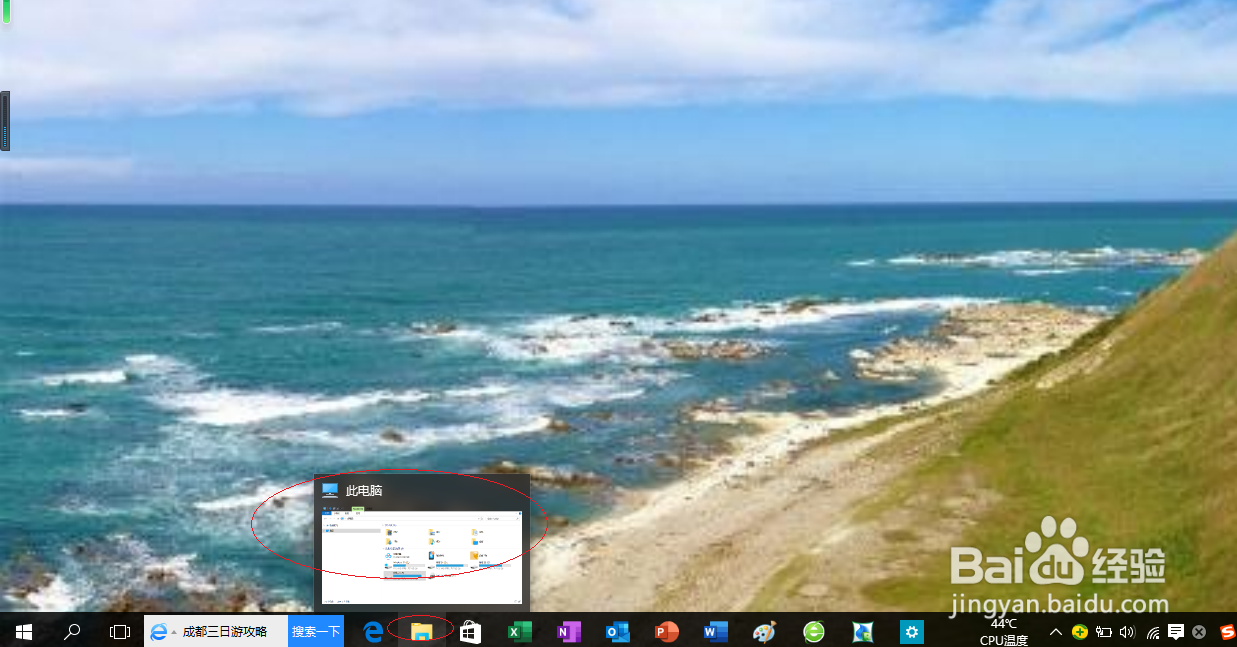Screen dimensions: 1237x647
Task: Launch OneNote from the taskbar
Action: (x=567, y=632)
